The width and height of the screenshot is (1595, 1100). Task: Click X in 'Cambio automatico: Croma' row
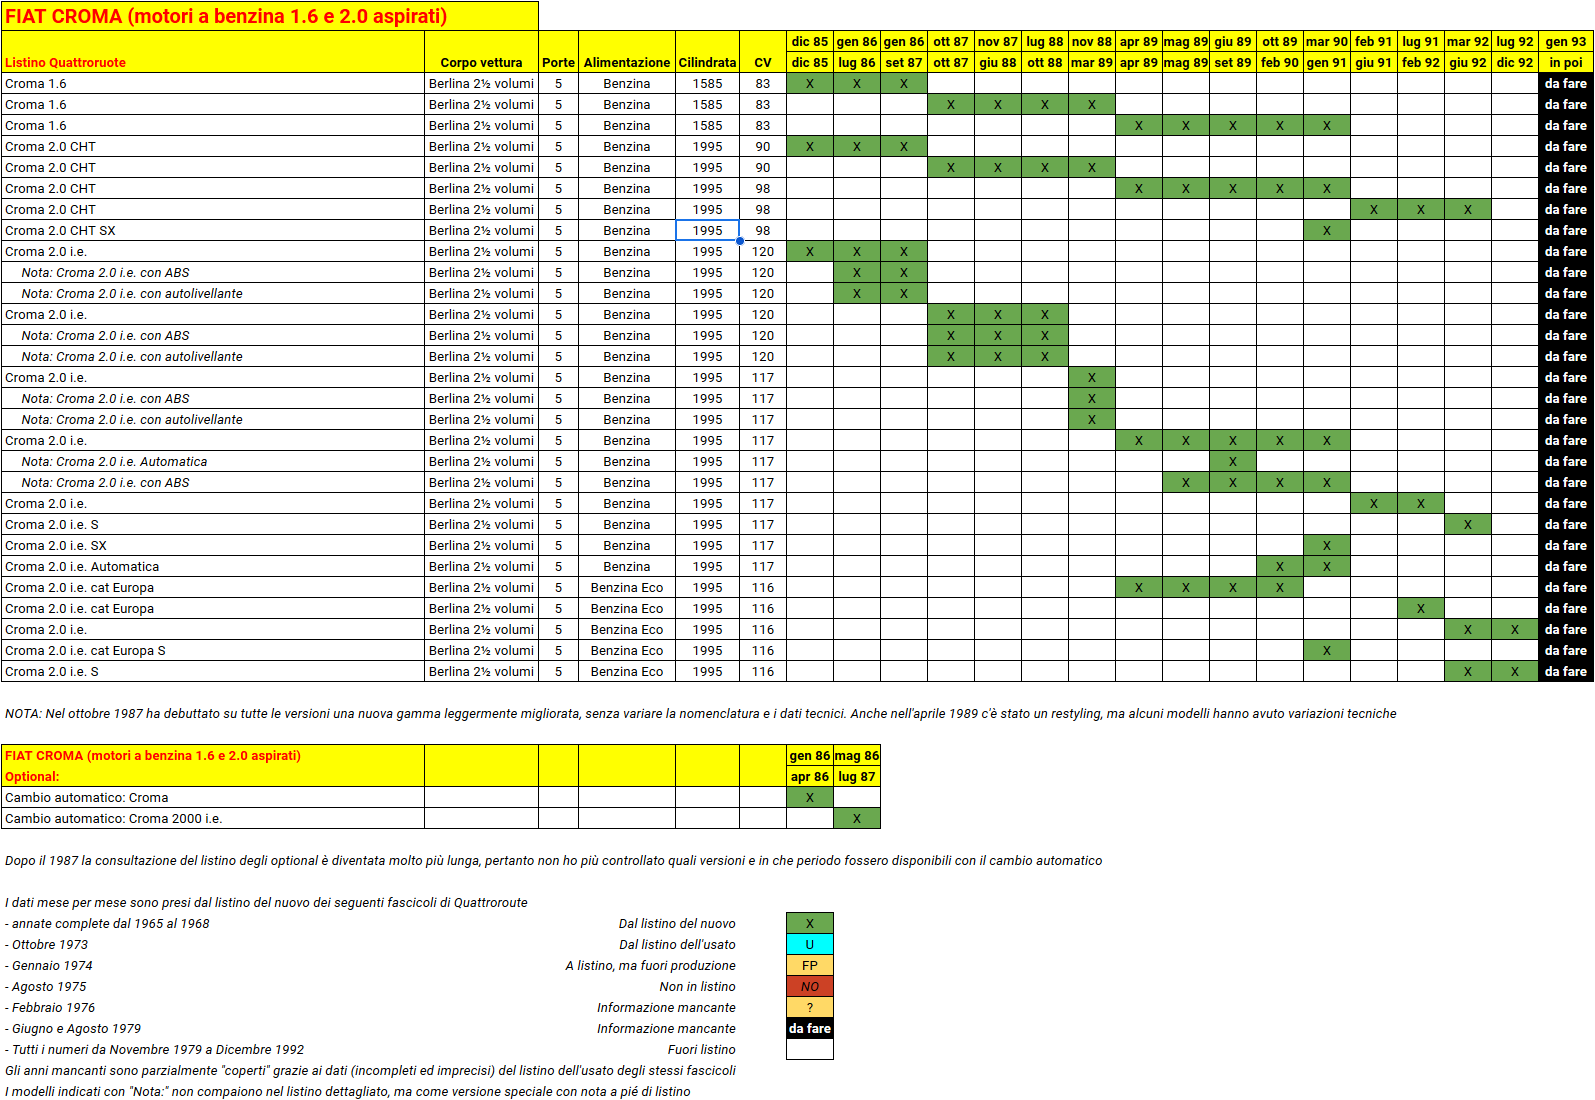[x=810, y=797]
